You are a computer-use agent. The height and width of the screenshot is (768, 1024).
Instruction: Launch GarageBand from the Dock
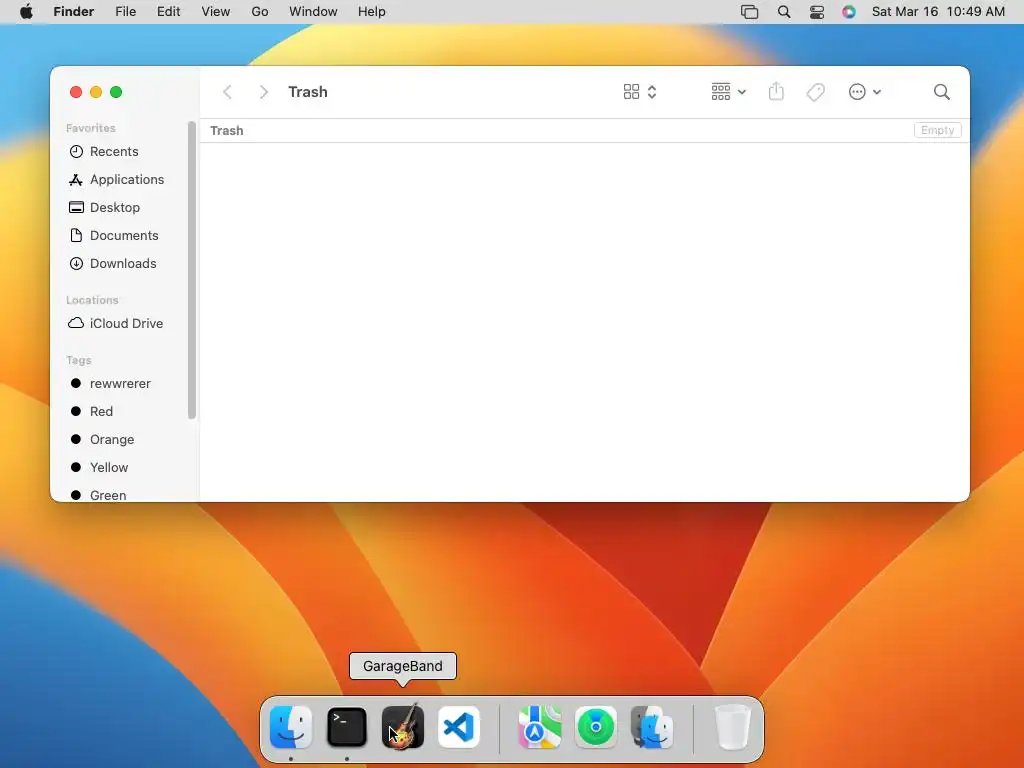click(403, 727)
